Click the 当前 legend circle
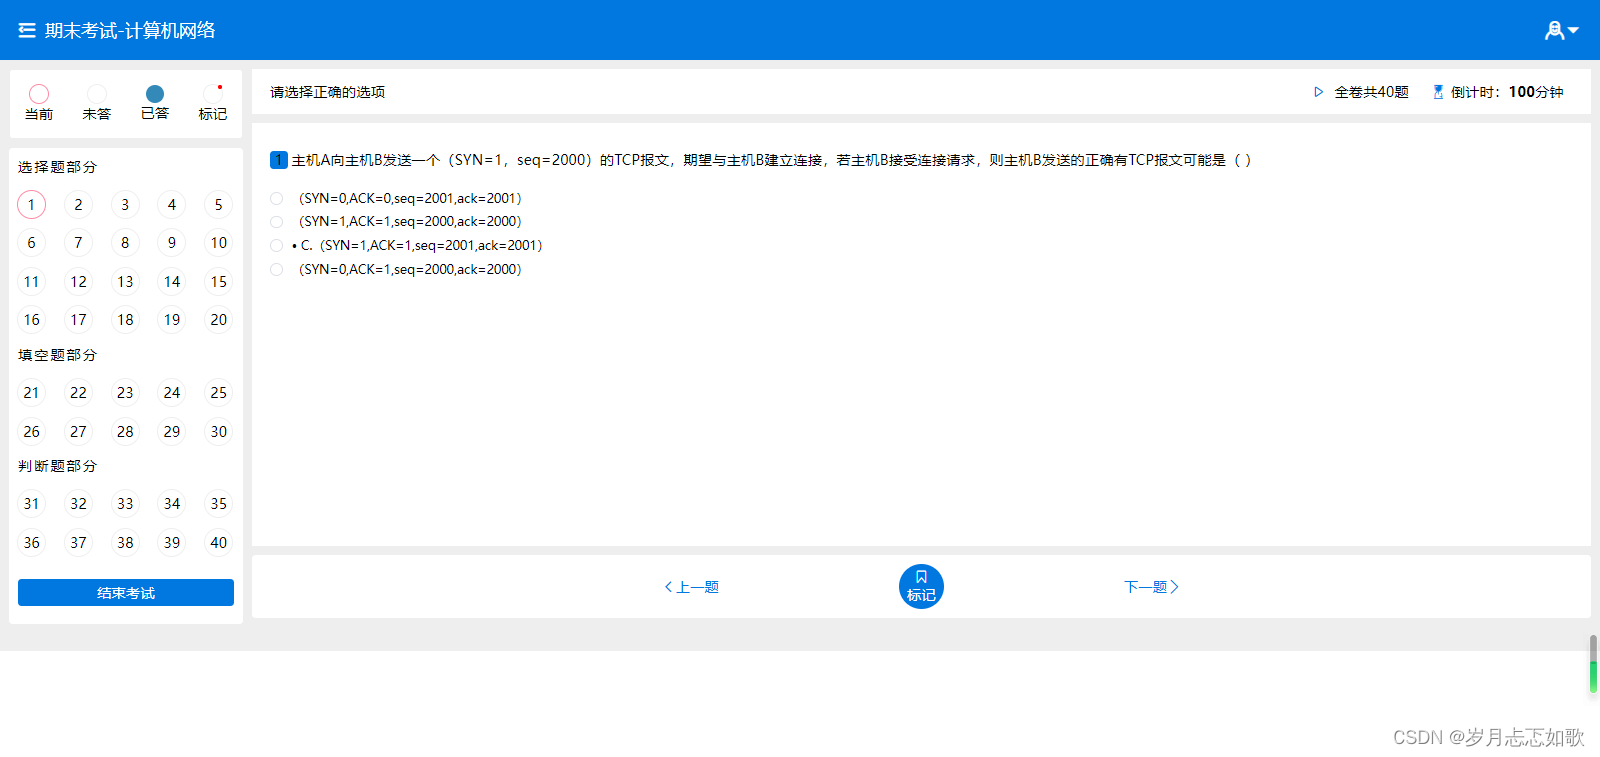Image resolution: width=1600 pixels, height=757 pixels. click(x=39, y=94)
